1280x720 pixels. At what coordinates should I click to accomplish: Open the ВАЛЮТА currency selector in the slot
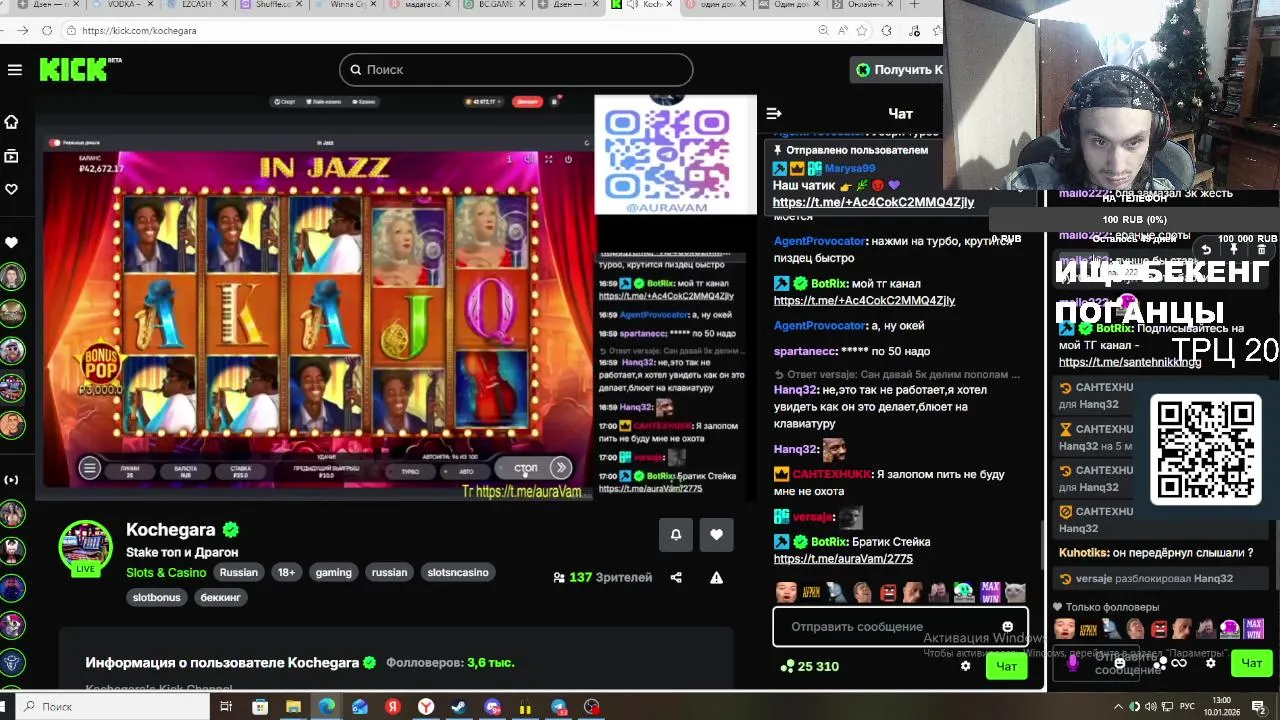coord(185,471)
